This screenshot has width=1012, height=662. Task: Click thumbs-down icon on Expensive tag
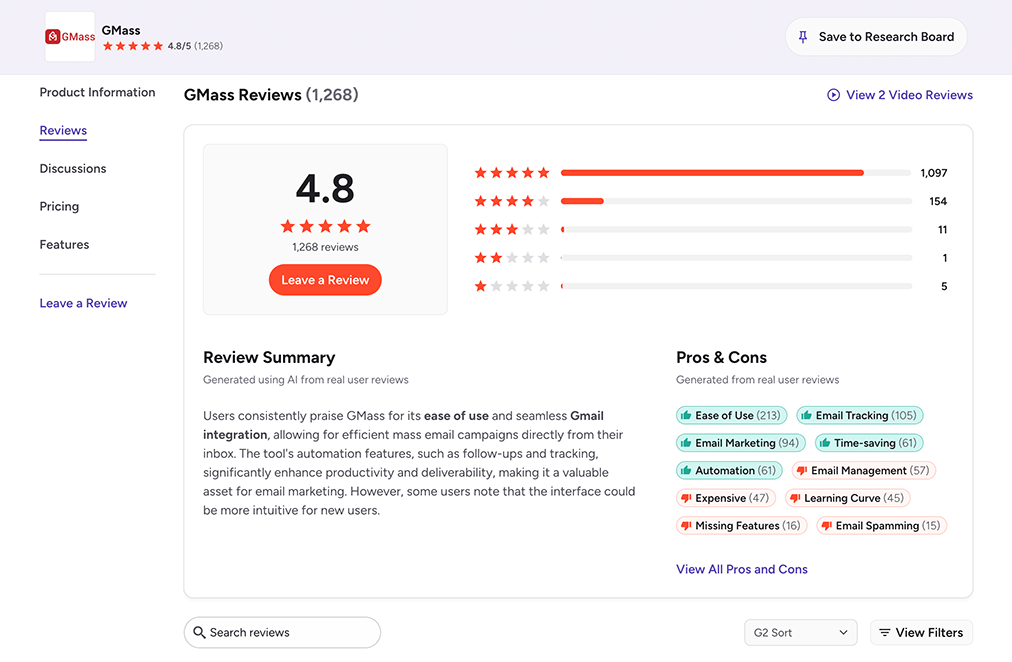point(686,499)
